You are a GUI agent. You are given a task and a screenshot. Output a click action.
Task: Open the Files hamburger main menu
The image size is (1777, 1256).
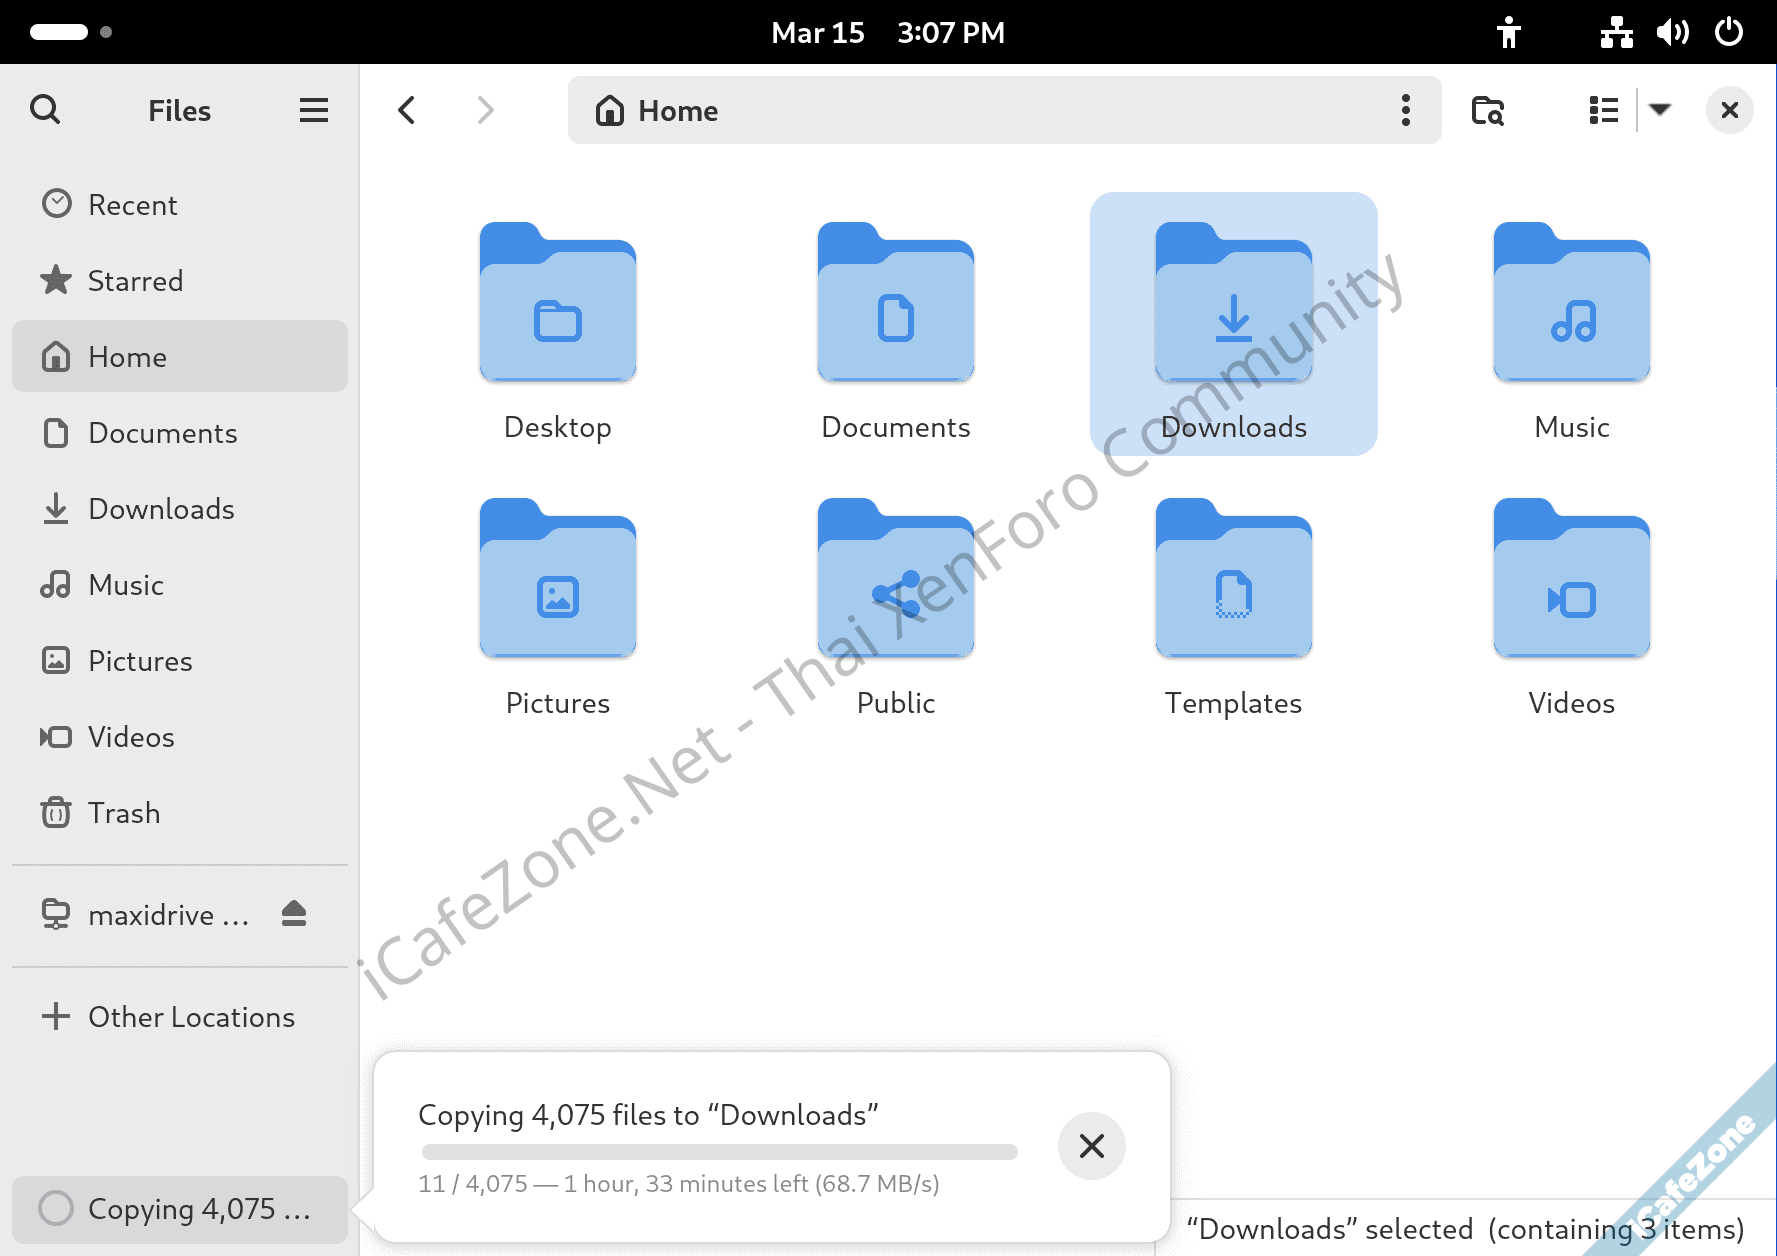(313, 110)
